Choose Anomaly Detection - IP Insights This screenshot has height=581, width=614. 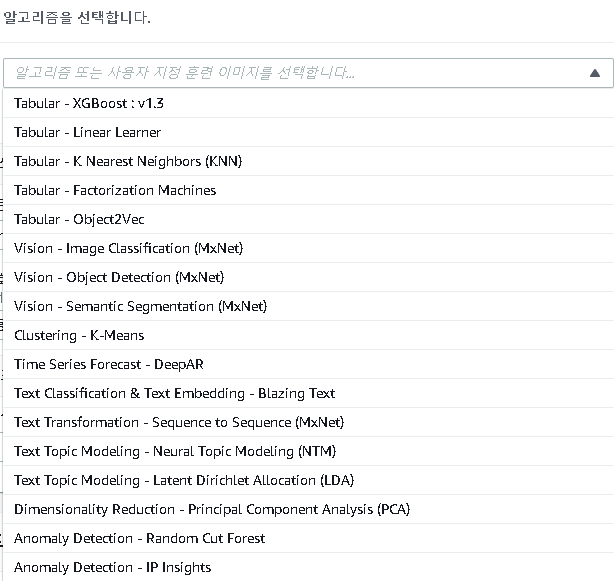(x=308, y=567)
